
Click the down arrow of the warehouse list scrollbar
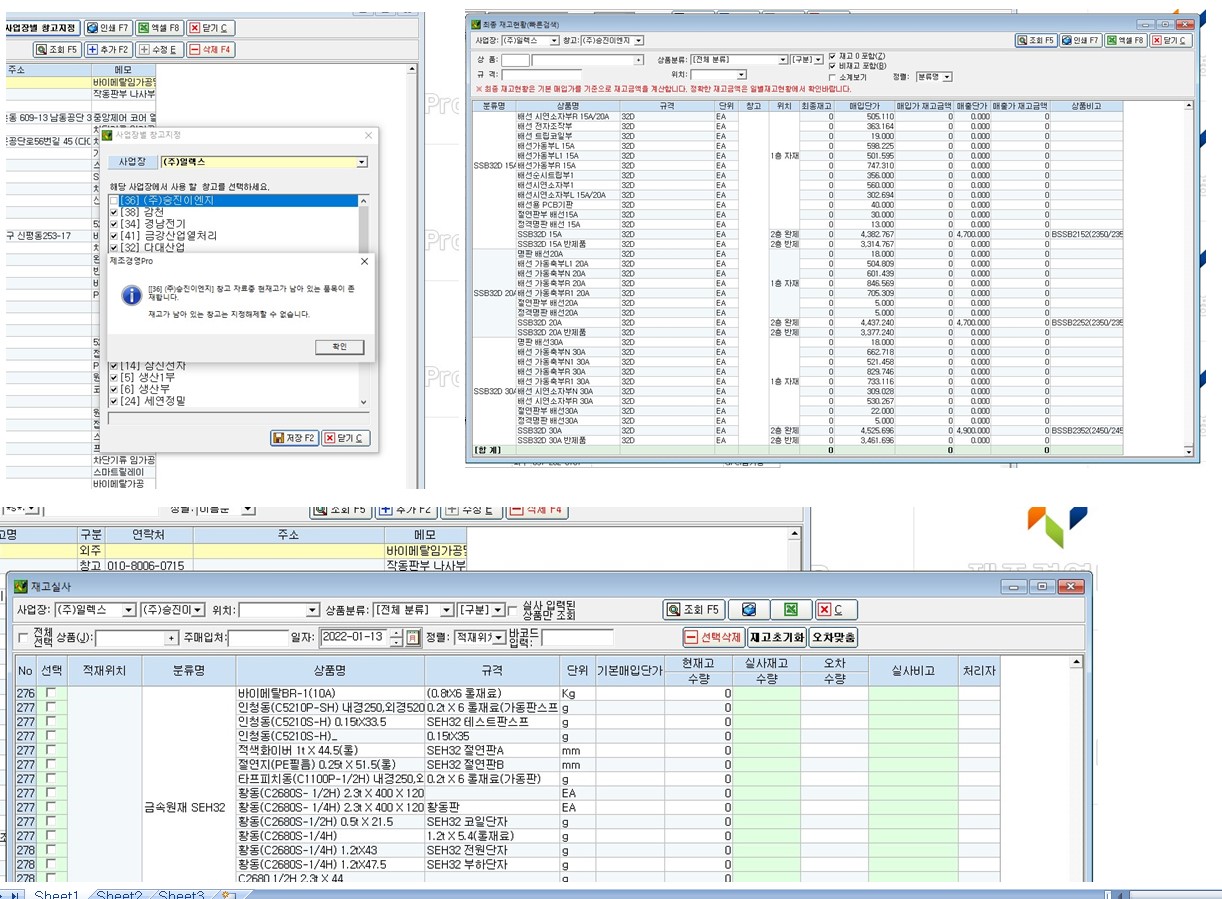364,401
